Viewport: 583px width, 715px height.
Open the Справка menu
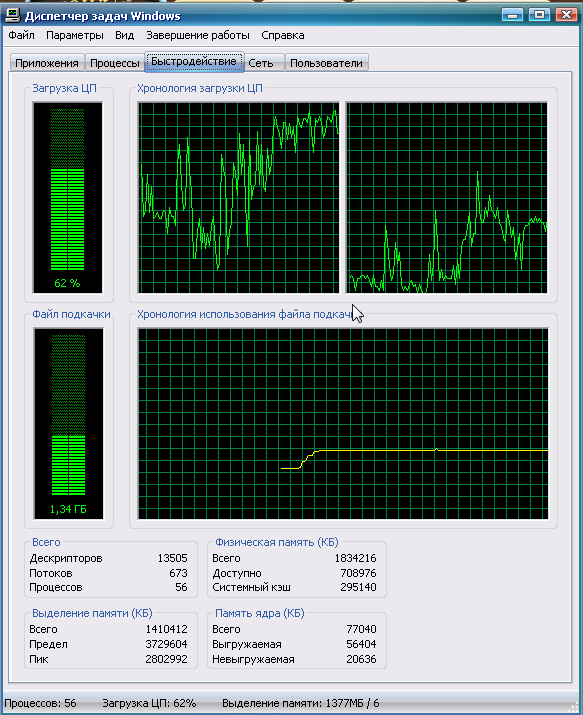[283, 35]
